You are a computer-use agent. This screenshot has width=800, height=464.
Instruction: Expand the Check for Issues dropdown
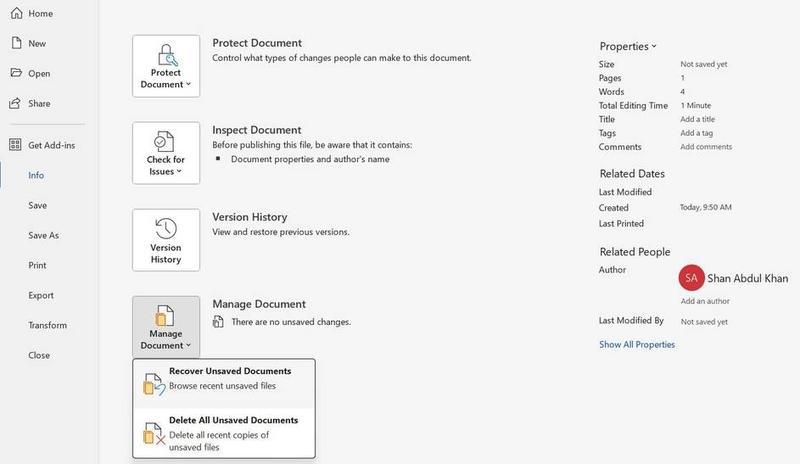click(x=166, y=153)
